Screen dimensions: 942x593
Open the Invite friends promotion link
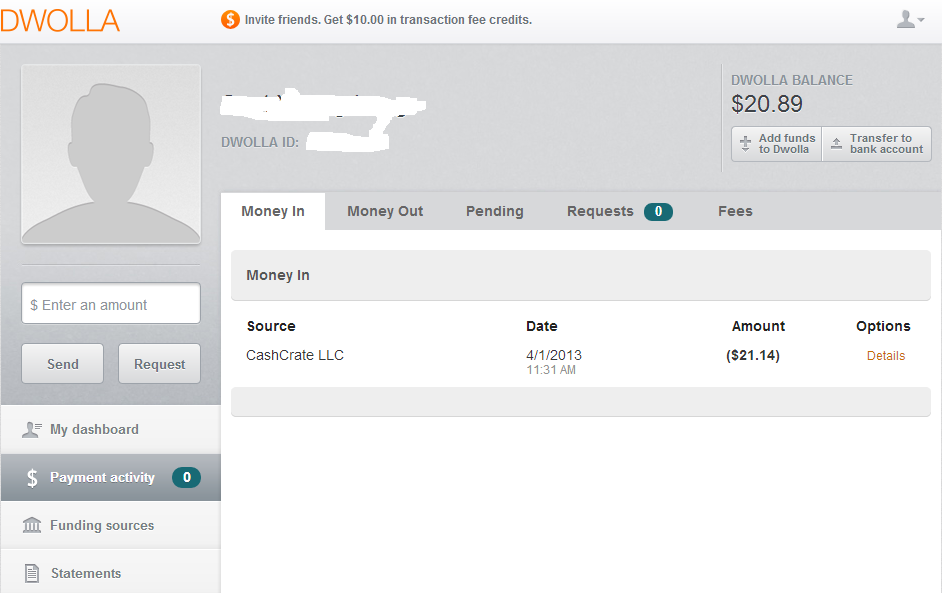click(388, 20)
